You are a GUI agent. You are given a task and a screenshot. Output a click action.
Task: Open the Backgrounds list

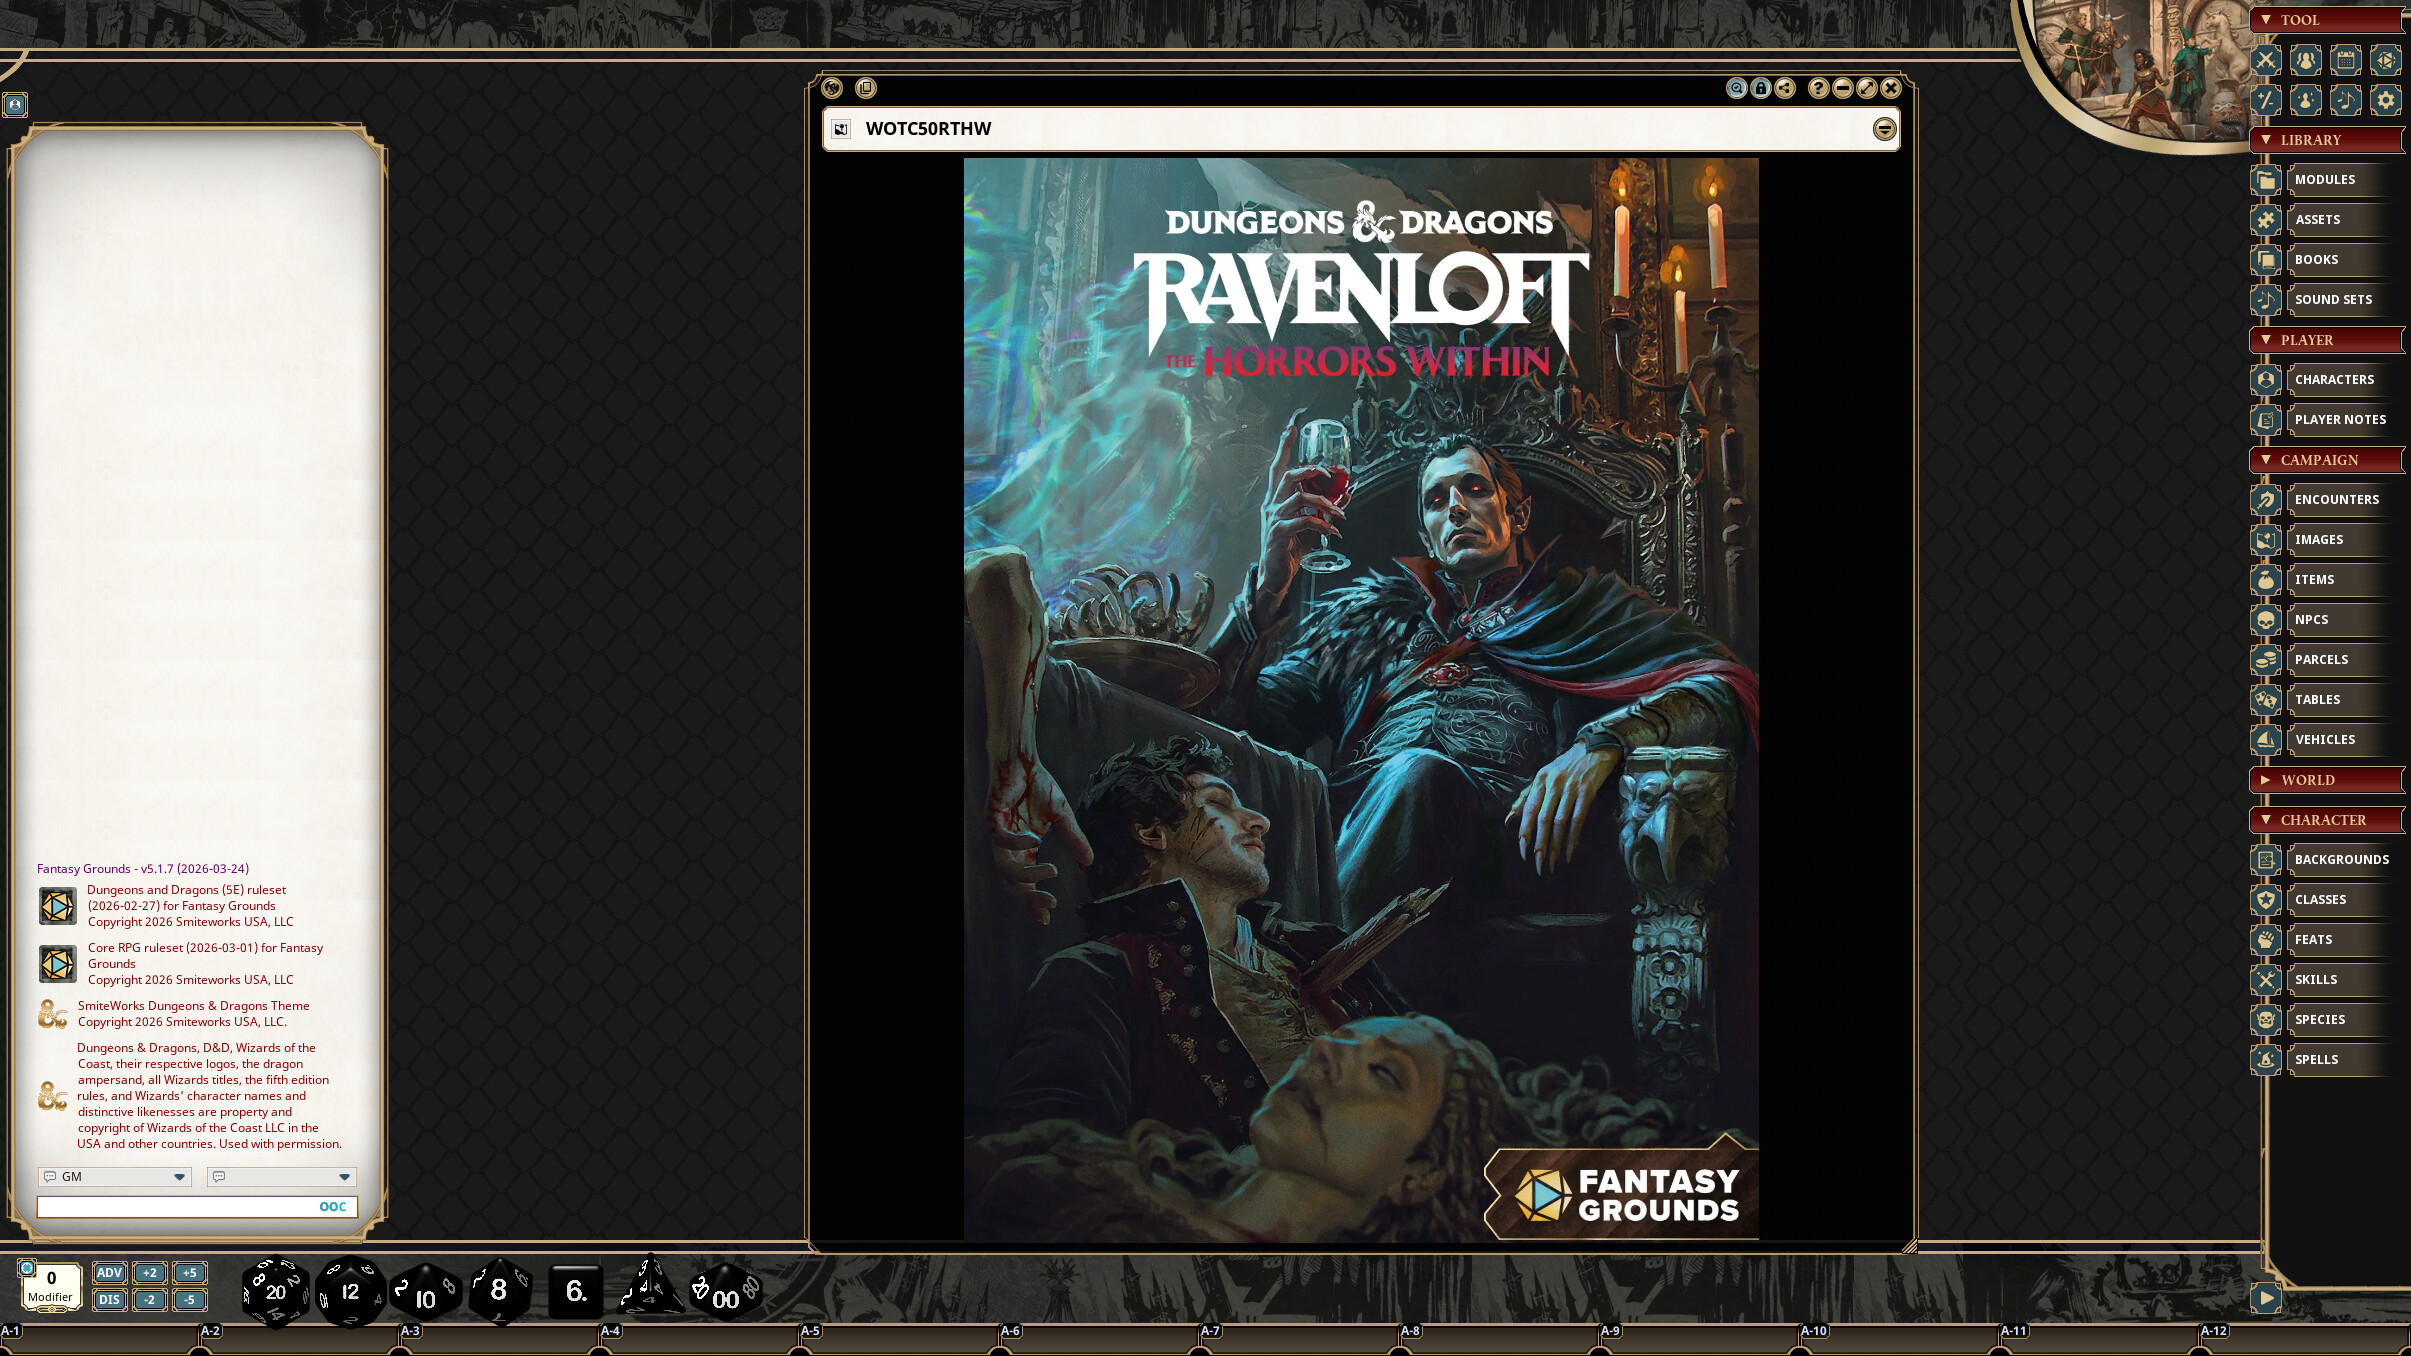[2341, 860]
